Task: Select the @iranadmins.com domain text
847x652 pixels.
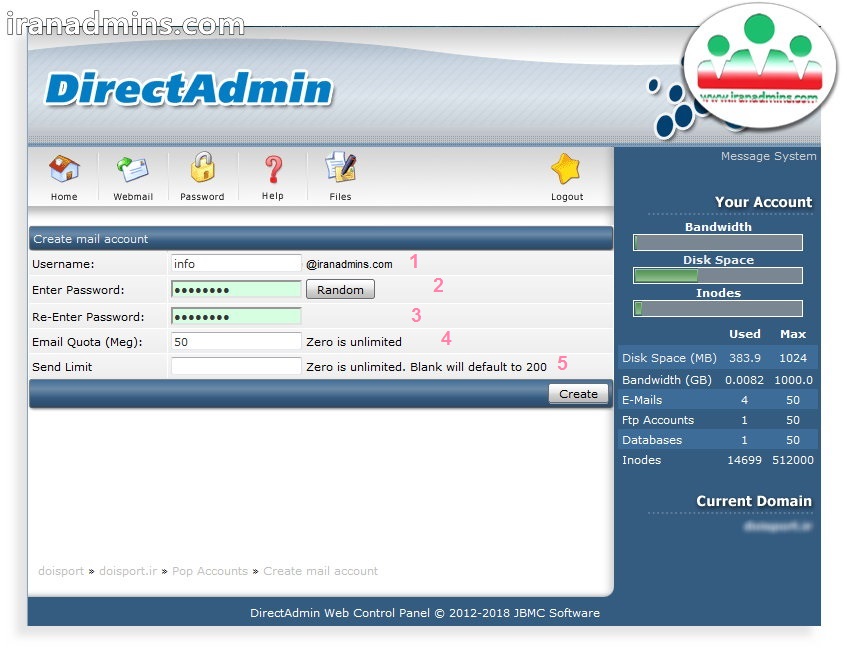Action: [349, 264]
